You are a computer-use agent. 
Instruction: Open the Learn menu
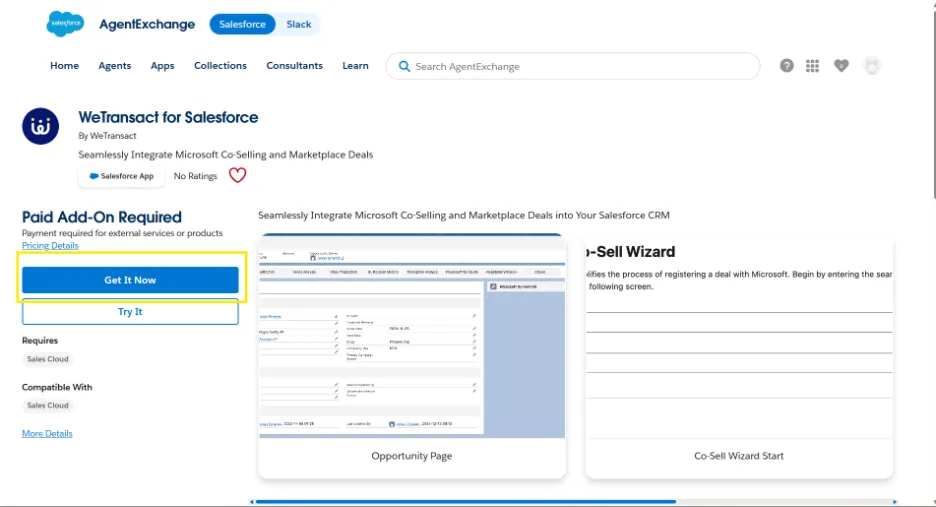[x=355, y=66]
